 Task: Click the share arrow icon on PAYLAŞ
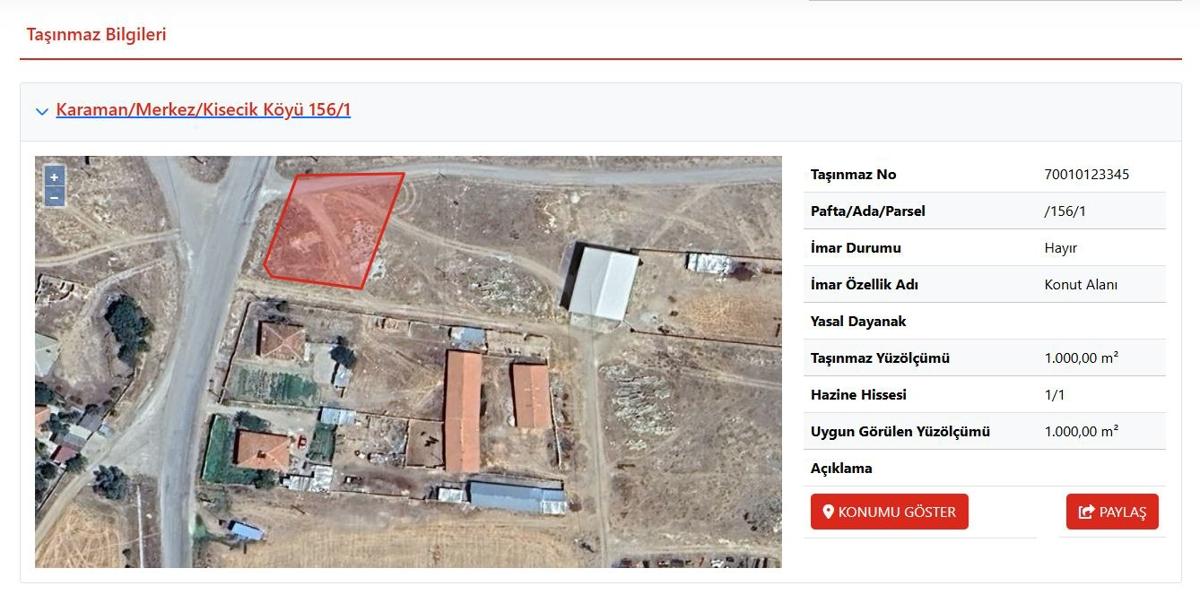click(x=1086, y=512)
